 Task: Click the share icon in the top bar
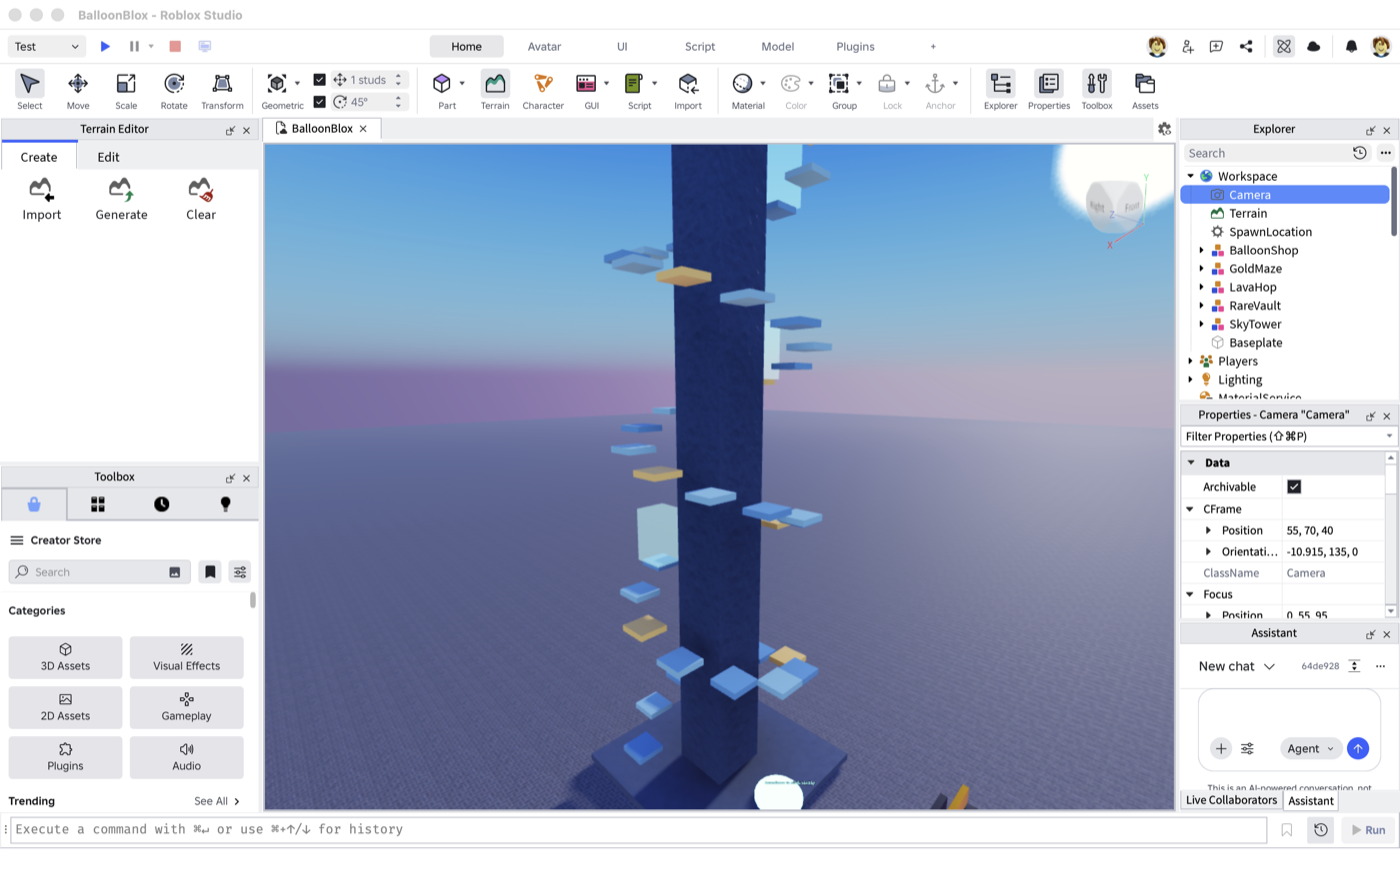point(1246,46)
